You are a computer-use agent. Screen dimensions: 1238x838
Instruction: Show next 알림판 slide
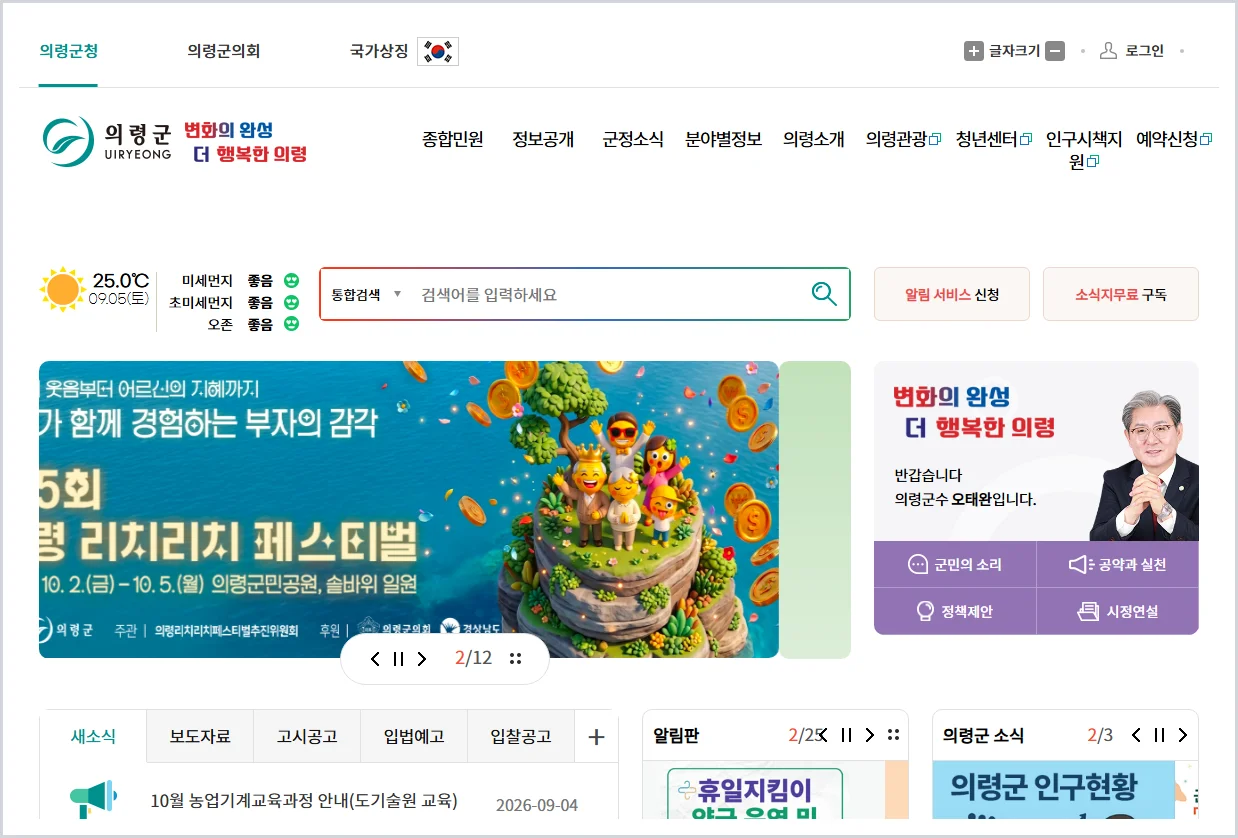click(869, 735)
